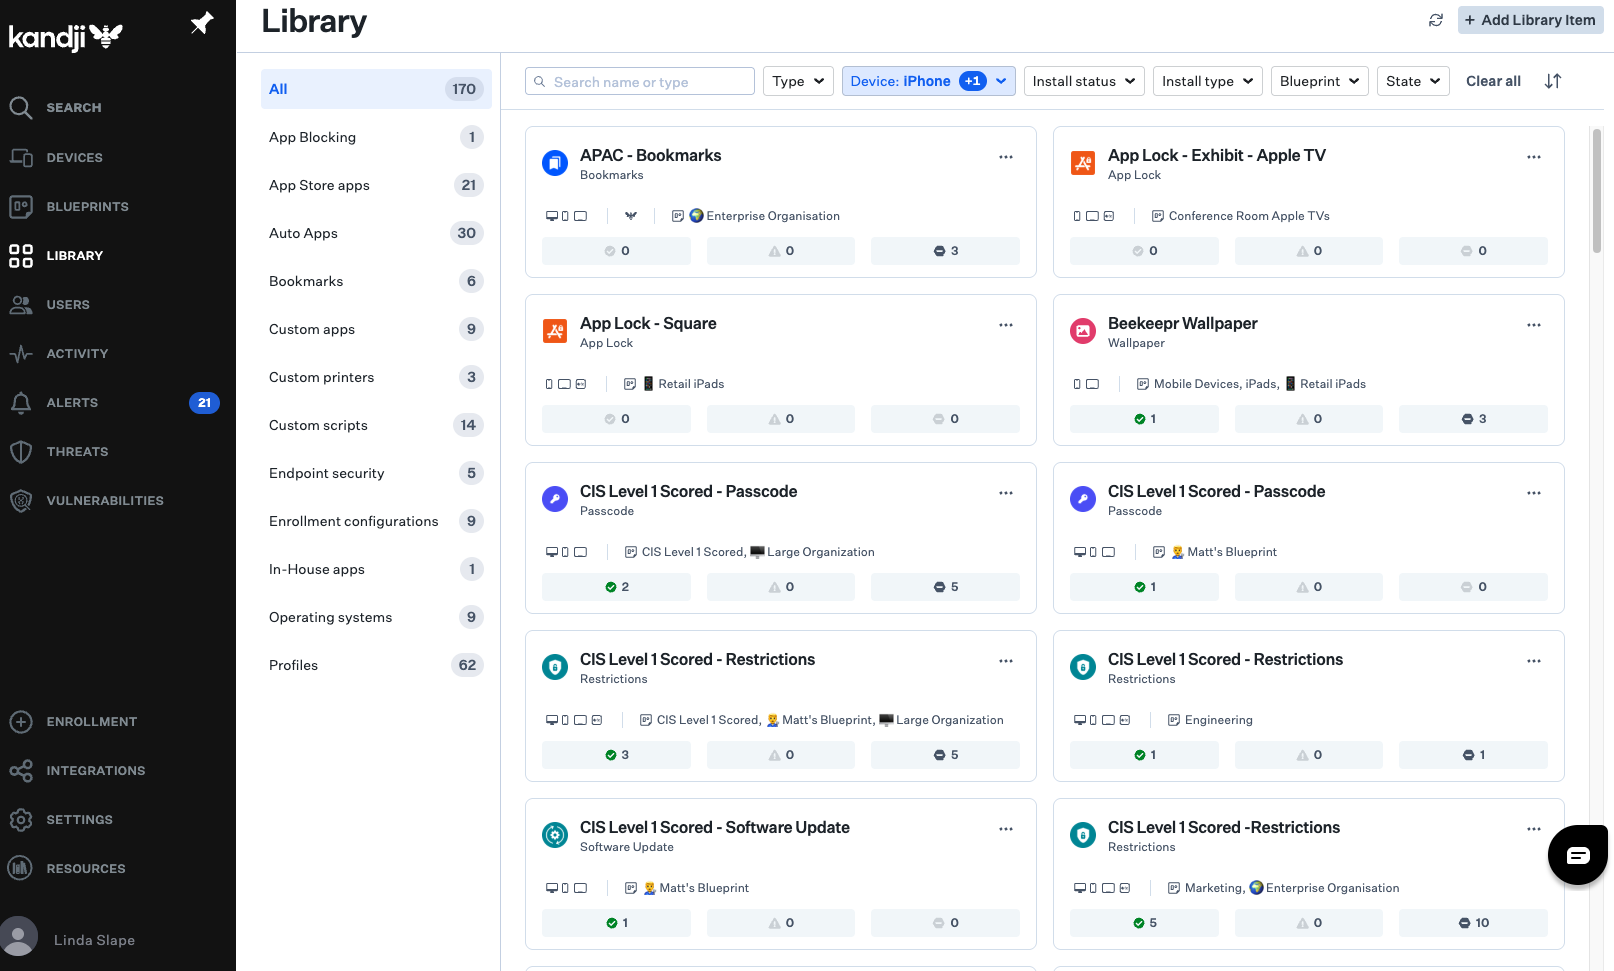Select Custom printers category
Image resolution: width=1614 pixels, height=971 pixels.
[x=376, y=377]
